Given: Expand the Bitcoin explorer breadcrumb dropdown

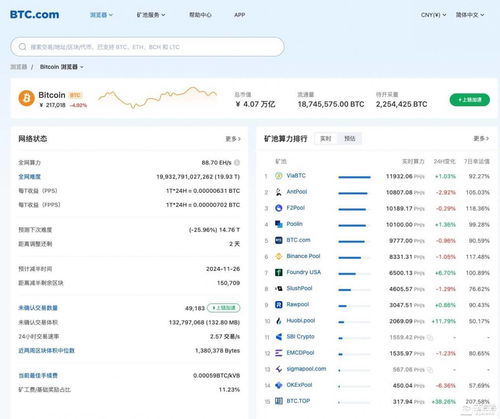Looking at the screenshot, I should [x=62, y=67].
